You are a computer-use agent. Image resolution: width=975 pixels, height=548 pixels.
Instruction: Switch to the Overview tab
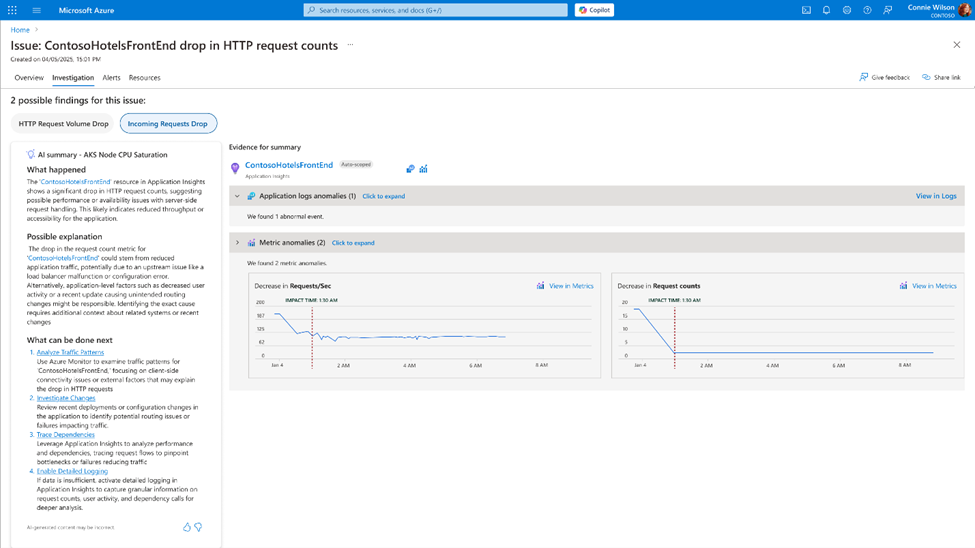(x=29, y=78)
